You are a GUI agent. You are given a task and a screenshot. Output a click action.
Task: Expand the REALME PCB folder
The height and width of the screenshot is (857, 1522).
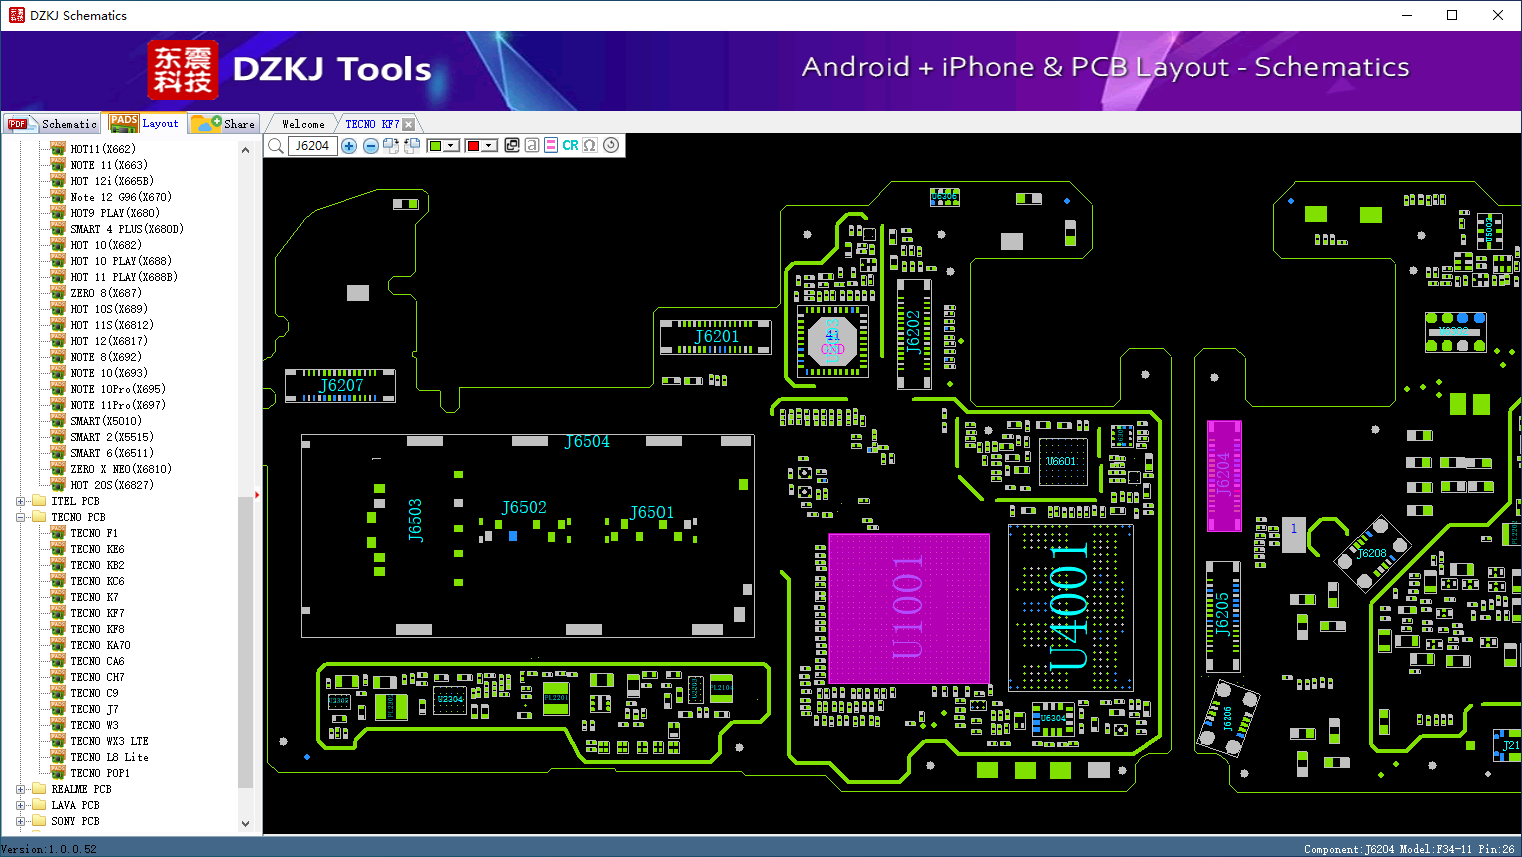point(21,789)
